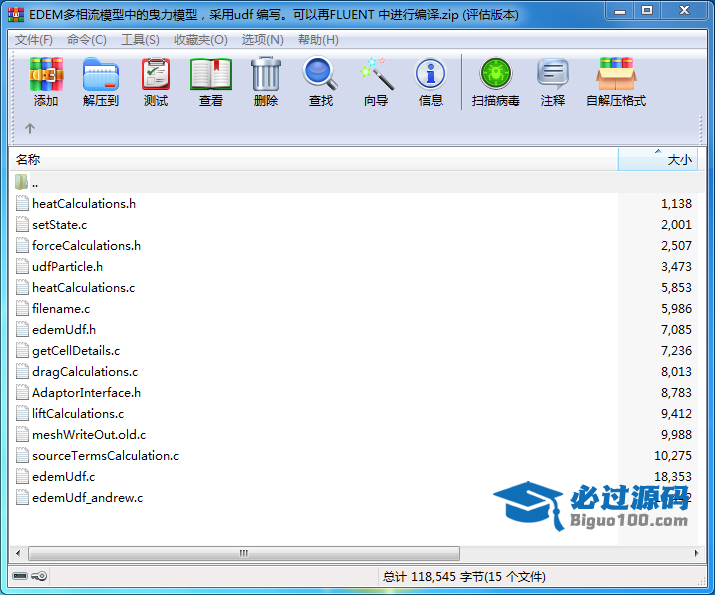Open the Comment (注释) icon
The width and height of the screenshot is (715, 595).
552,82
